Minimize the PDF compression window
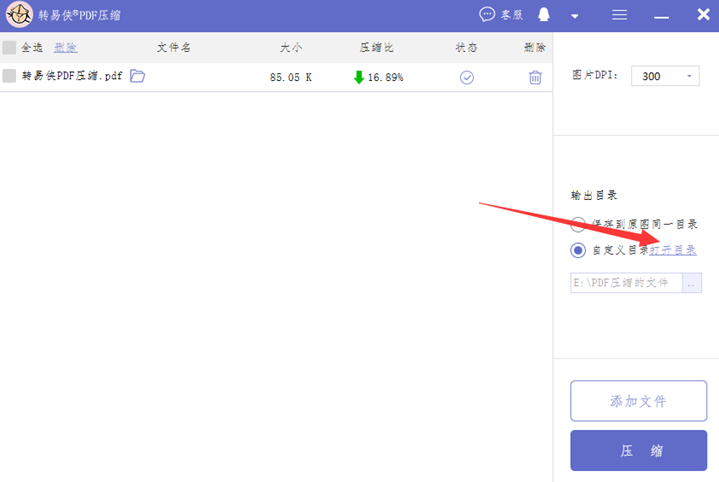 661,17
